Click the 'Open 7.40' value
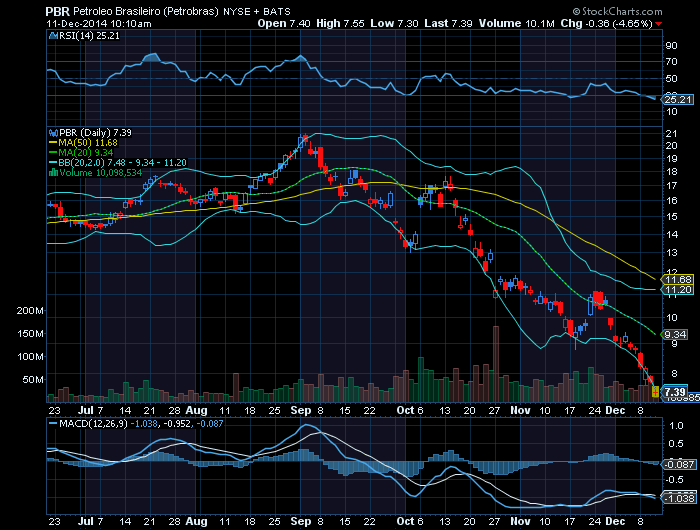The image size is (700, 530). (284, 23)
